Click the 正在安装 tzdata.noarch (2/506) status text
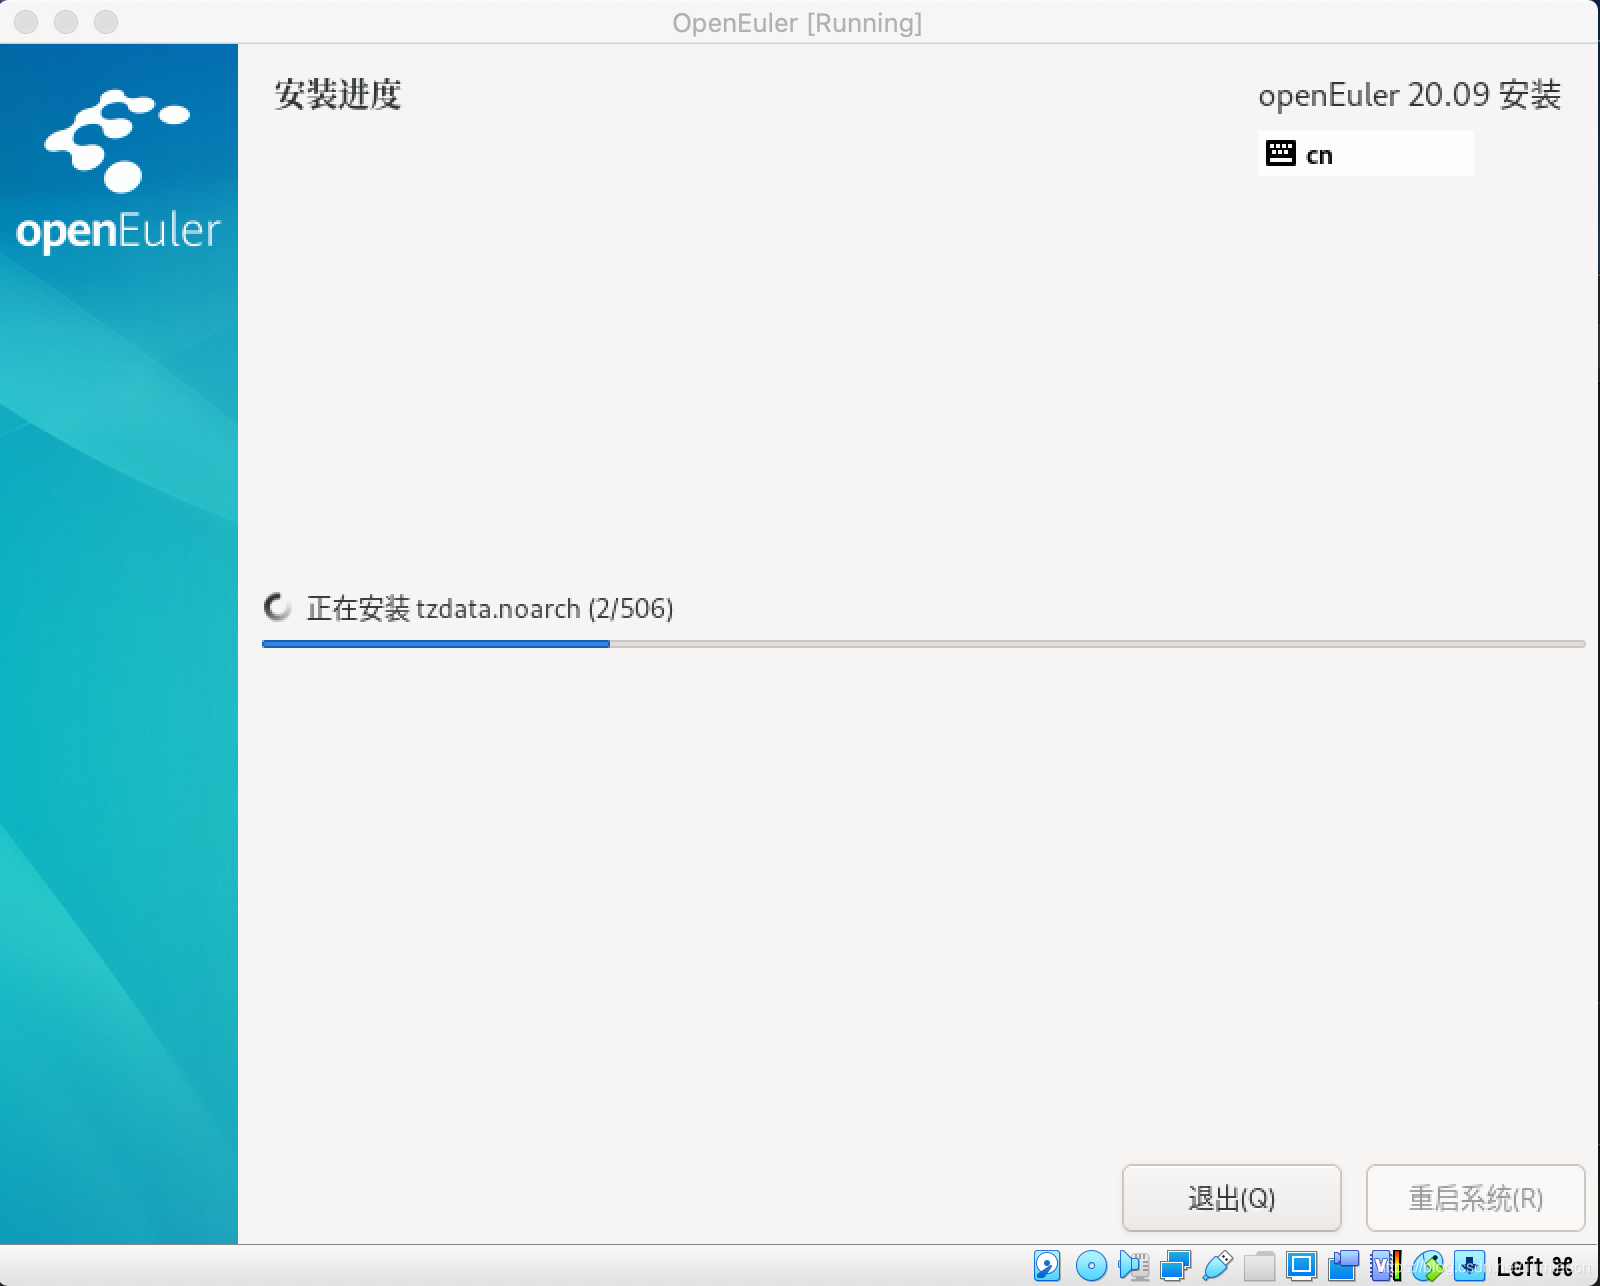 (x=490, y=608)
